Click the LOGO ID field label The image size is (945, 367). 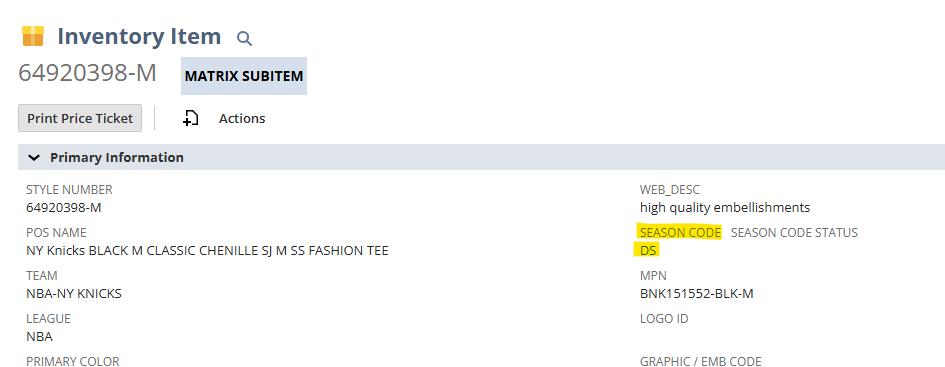tap(664, 319)
